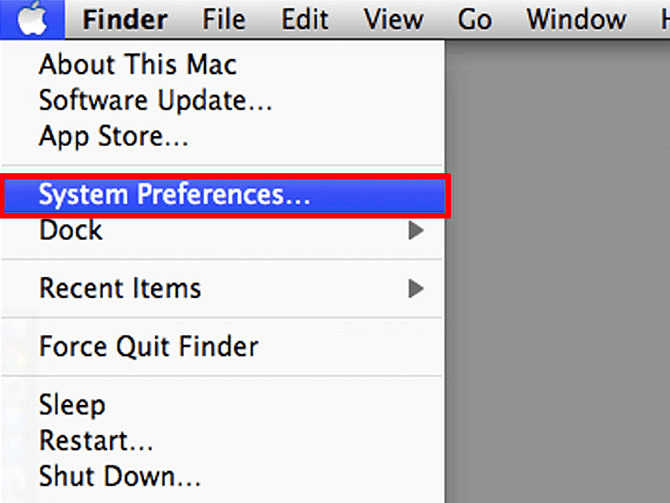Select the Dock menu item label

tap(71, 230)
